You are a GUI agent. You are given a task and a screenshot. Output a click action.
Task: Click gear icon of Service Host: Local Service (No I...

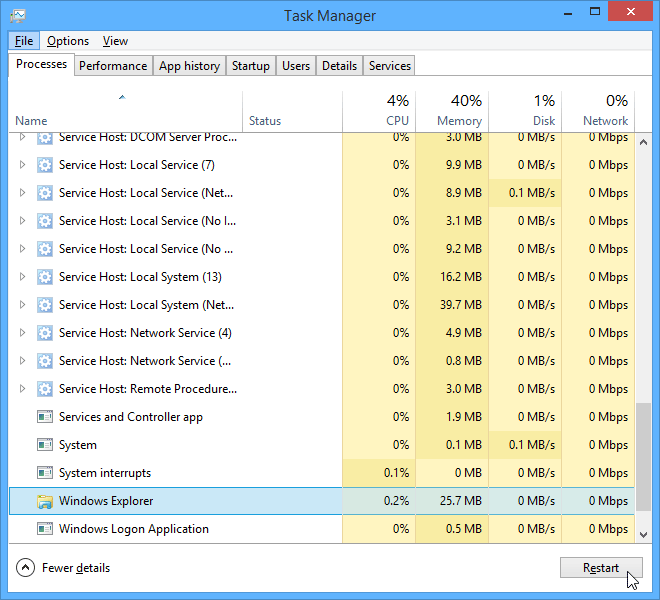point(45,221)
